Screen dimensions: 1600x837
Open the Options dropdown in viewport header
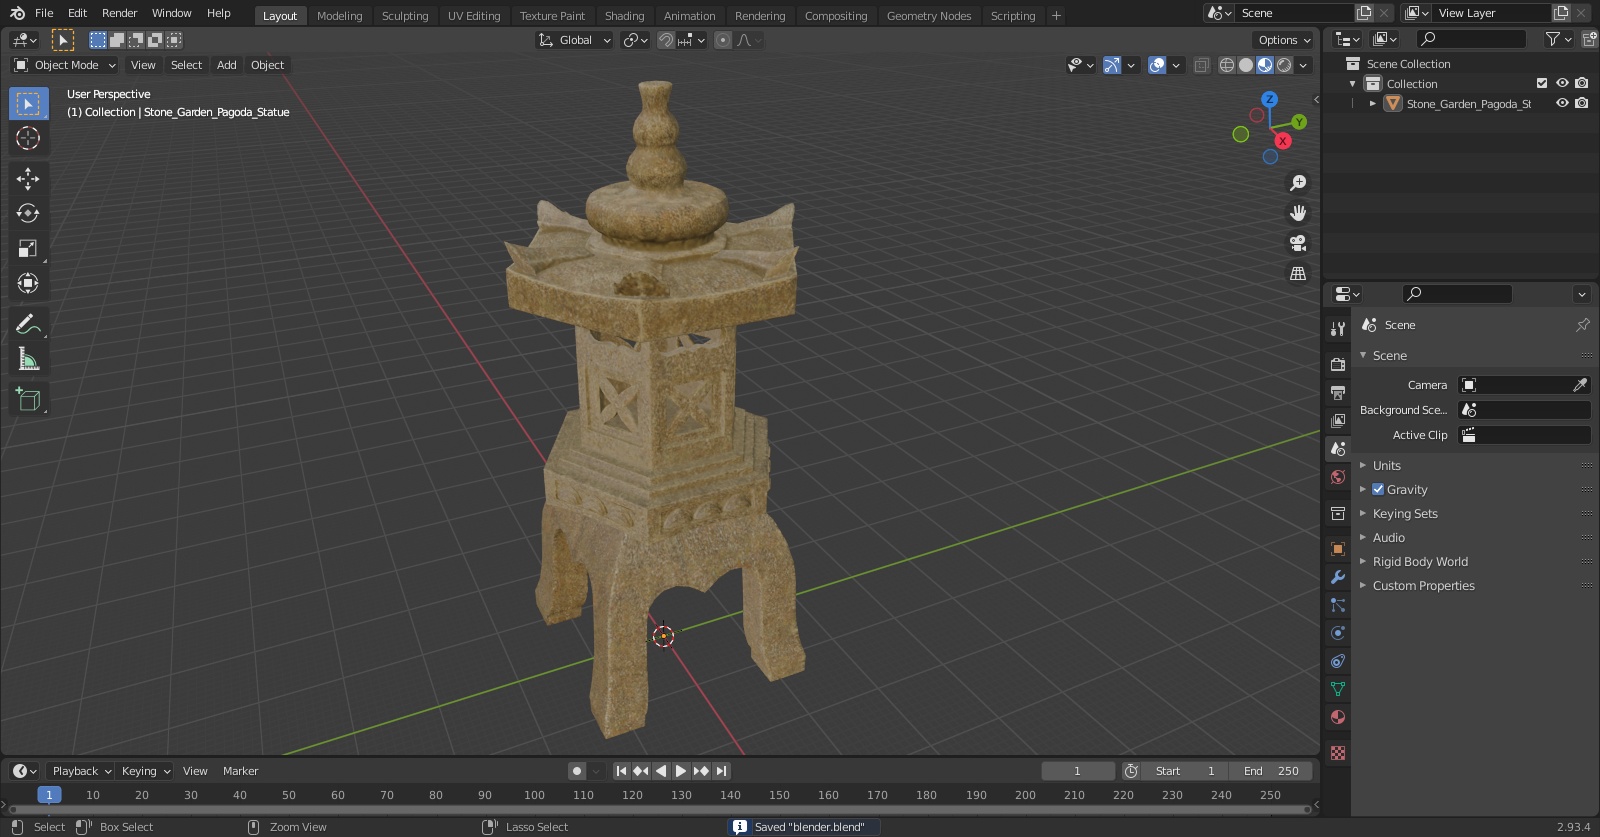click(1284, 40)
